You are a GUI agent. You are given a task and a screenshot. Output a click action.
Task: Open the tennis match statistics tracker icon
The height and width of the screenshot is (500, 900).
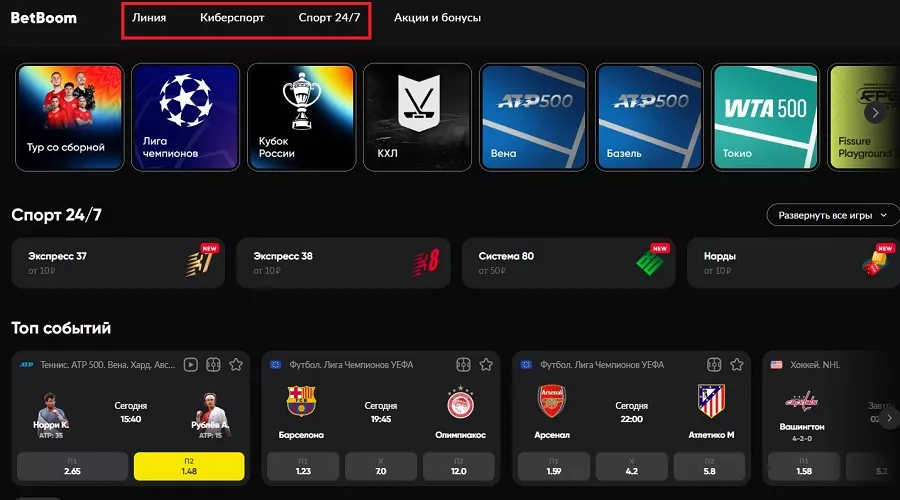pyautogui.click(x=213, y=365)
